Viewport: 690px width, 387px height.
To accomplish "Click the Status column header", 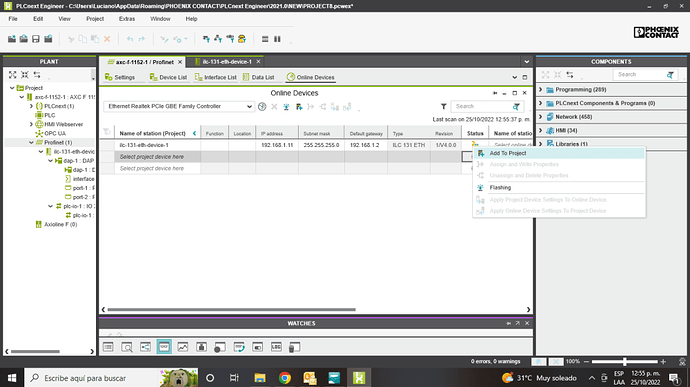I will pyautogui.click(x=475, y=133).
